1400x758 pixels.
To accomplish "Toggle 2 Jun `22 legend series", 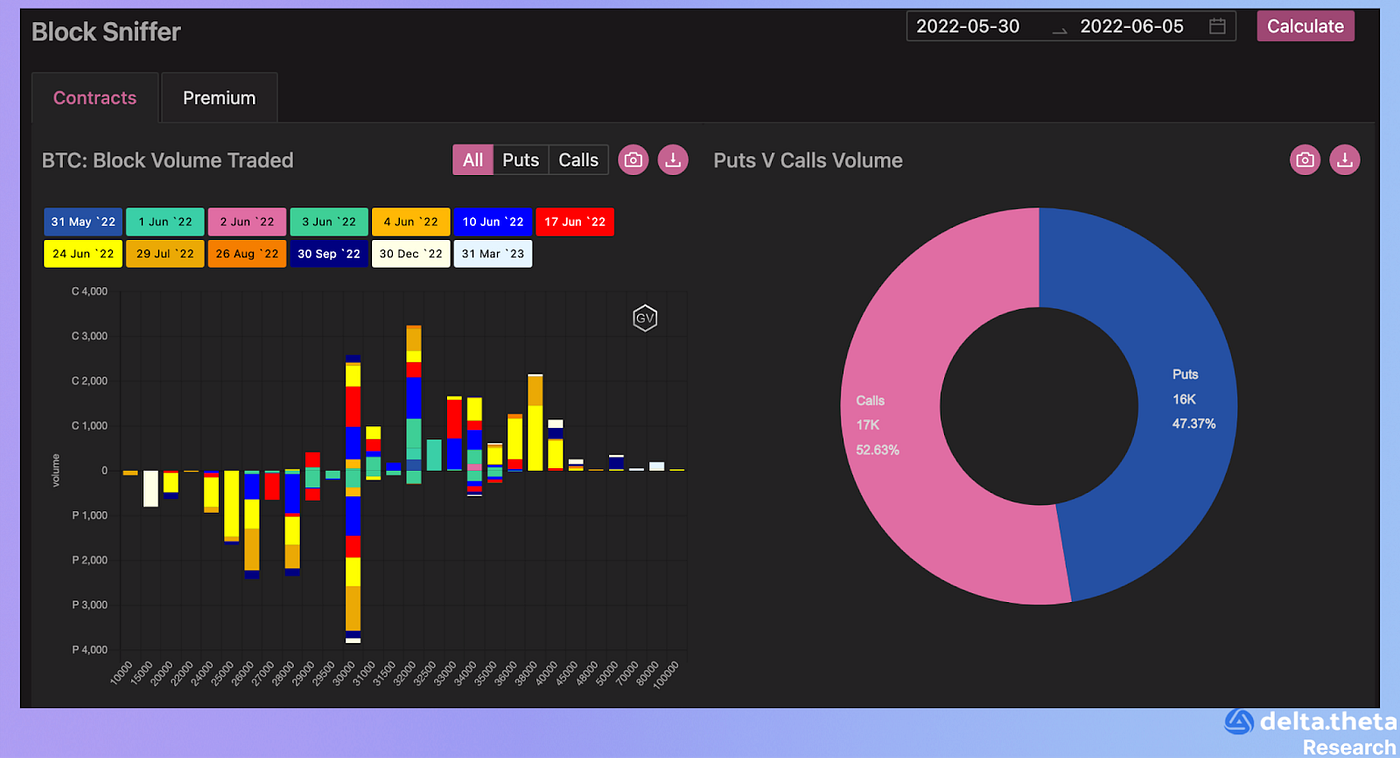I will [247, 222].
